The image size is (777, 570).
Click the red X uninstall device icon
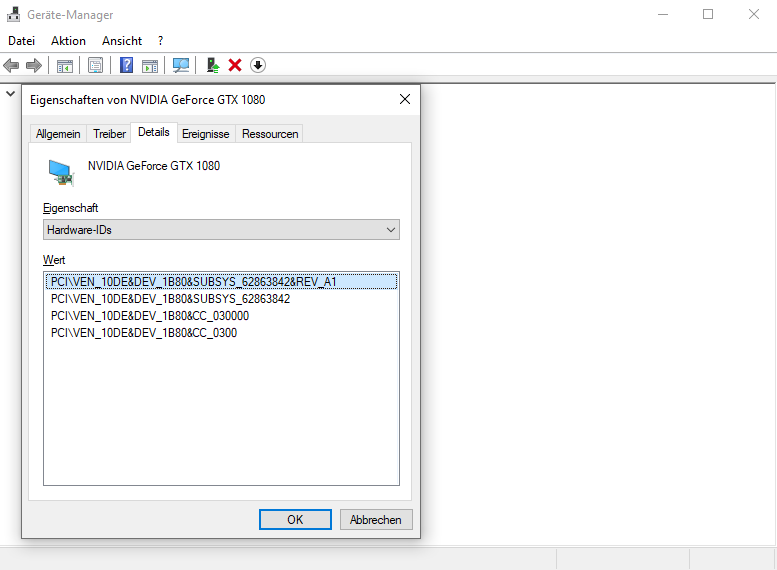coord(235,65)
